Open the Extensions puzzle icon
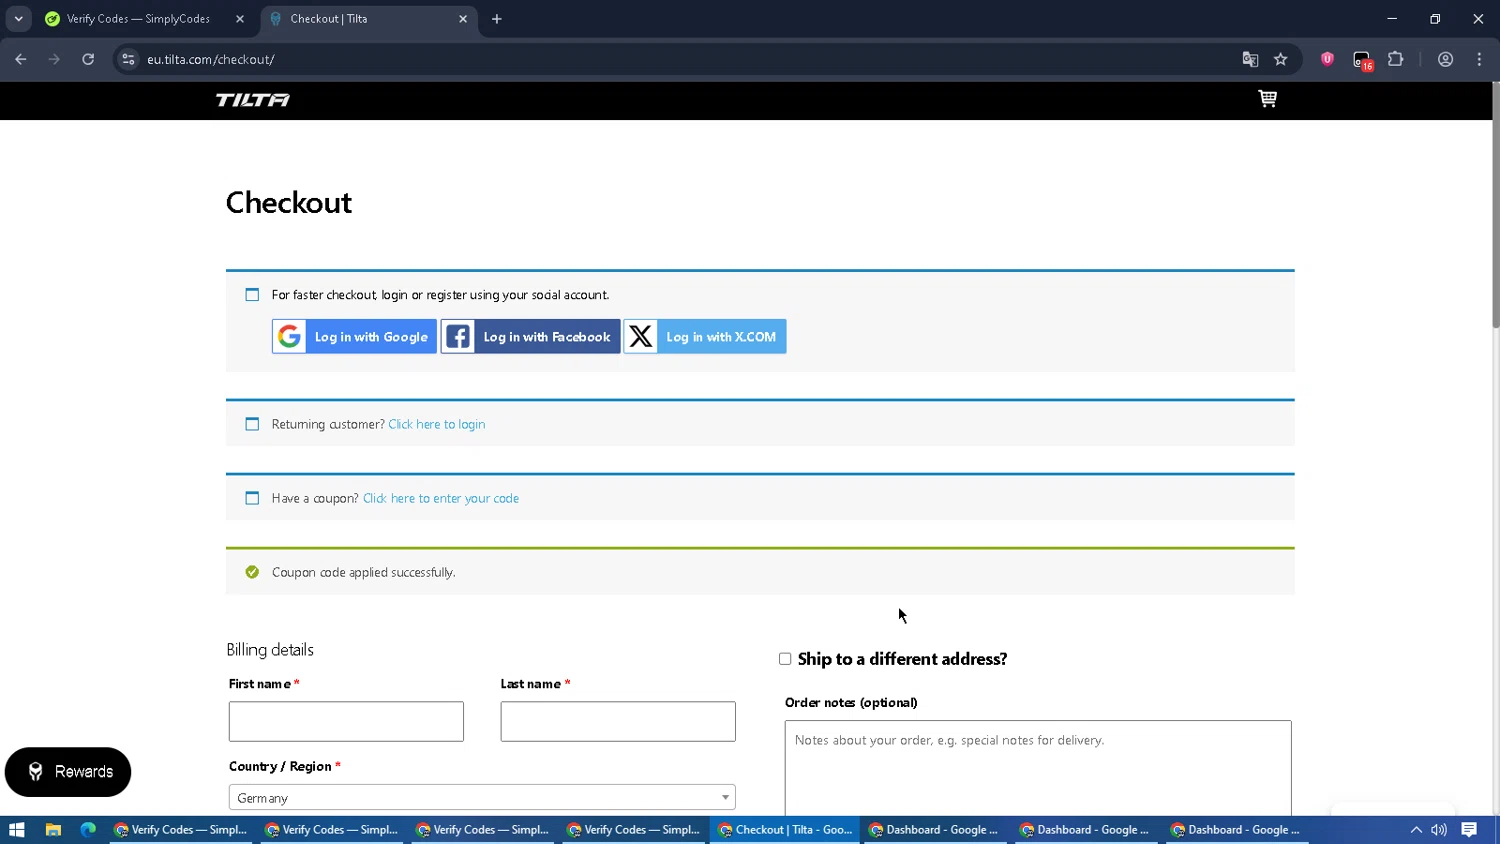This screenshot has width=1500, height=844. tap(1396, 59)
